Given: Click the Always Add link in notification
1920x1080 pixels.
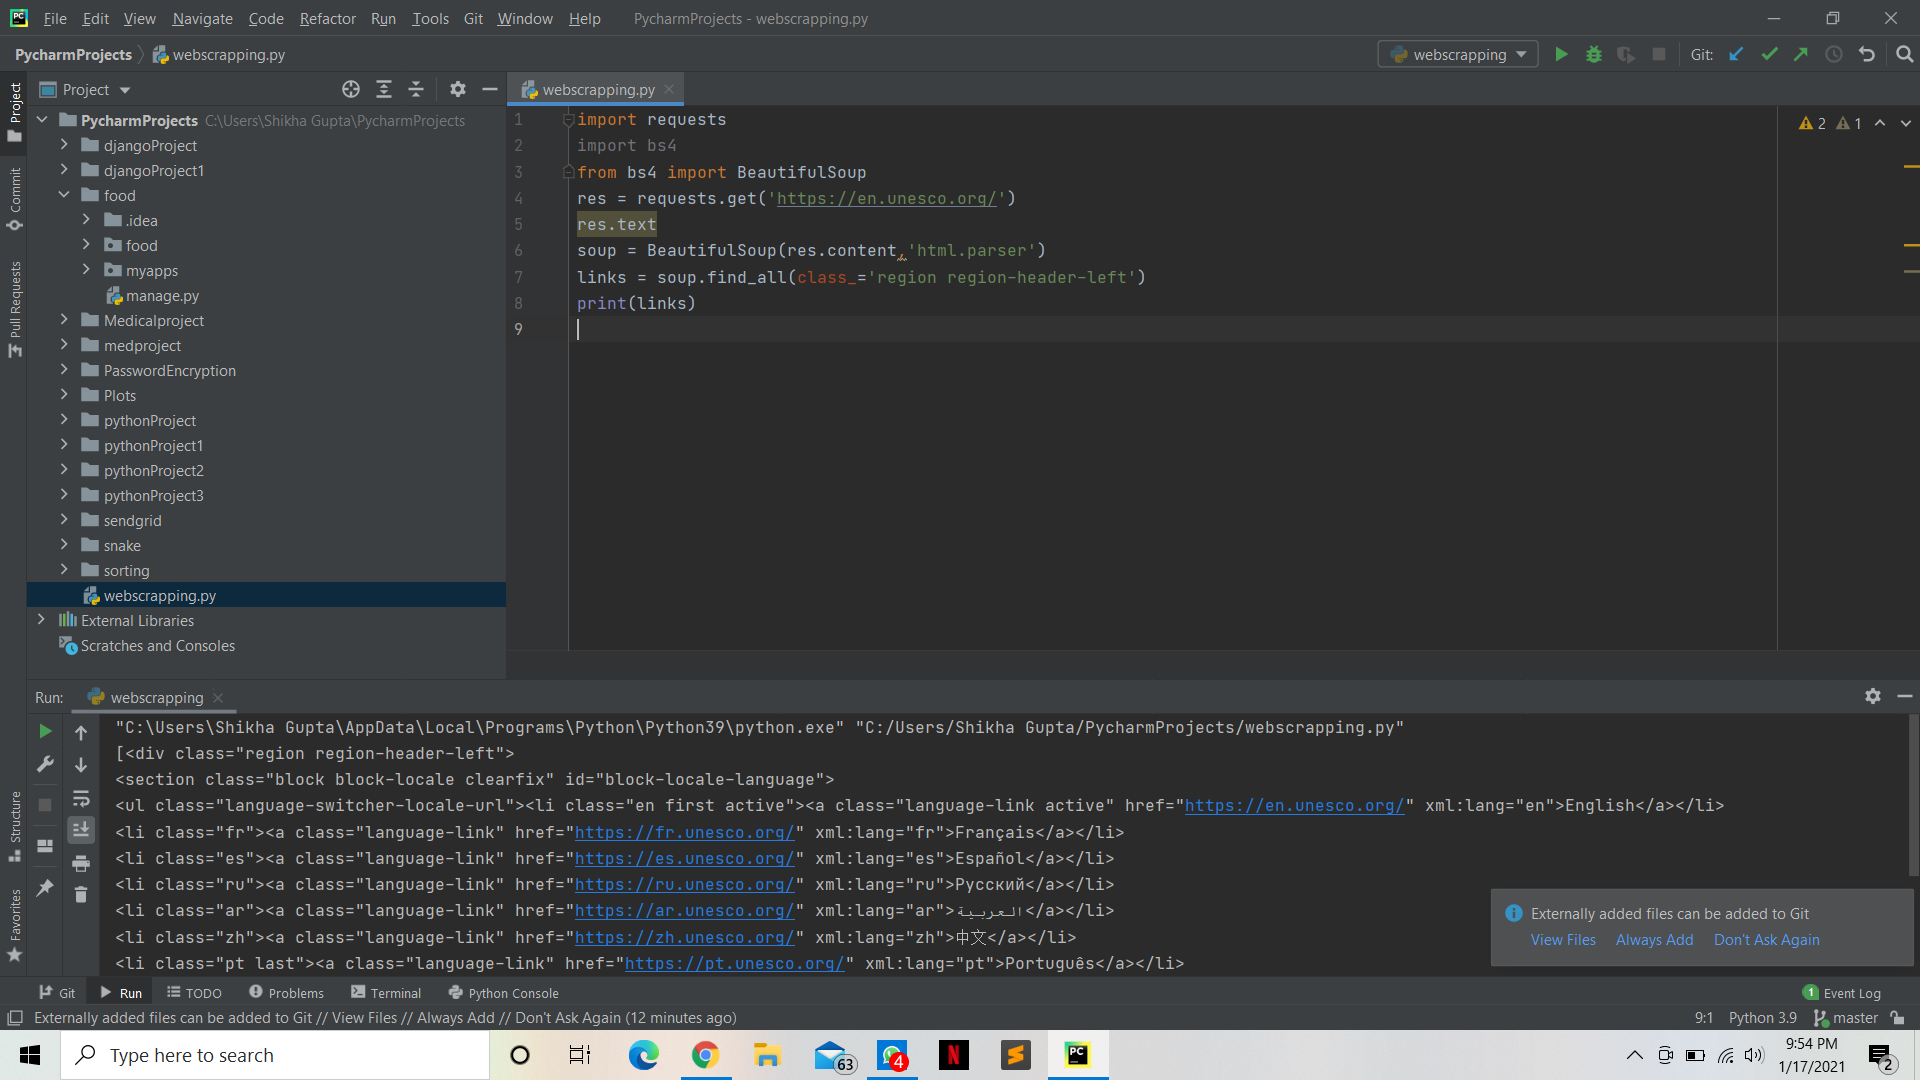Looking at the screenshot, I should 1654,940.
